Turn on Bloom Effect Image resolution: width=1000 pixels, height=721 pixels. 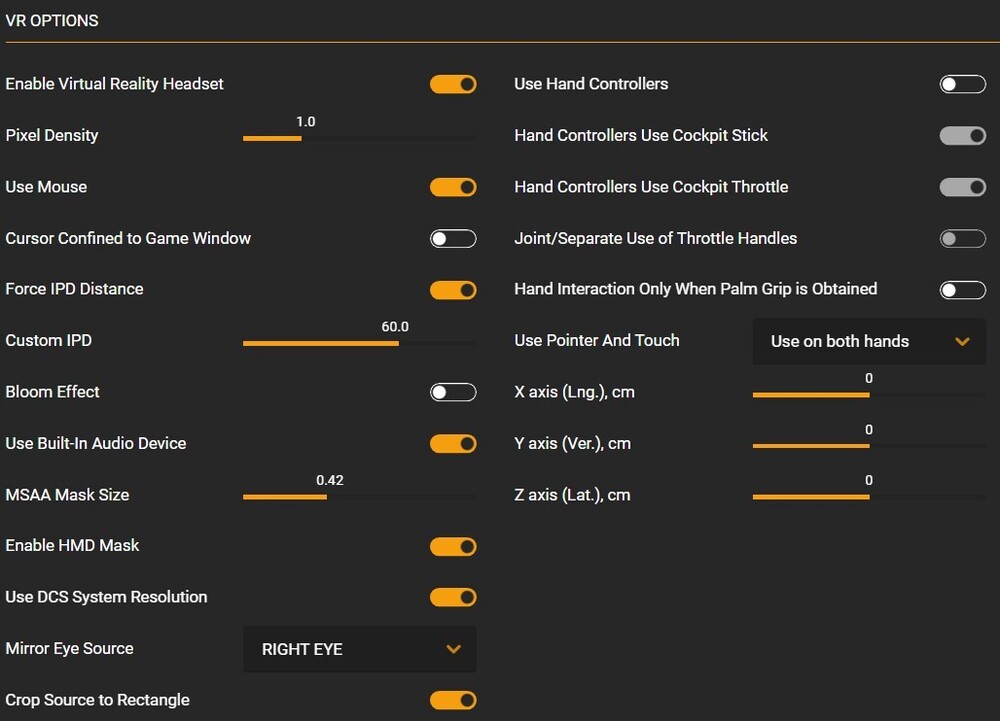[453, 392]
